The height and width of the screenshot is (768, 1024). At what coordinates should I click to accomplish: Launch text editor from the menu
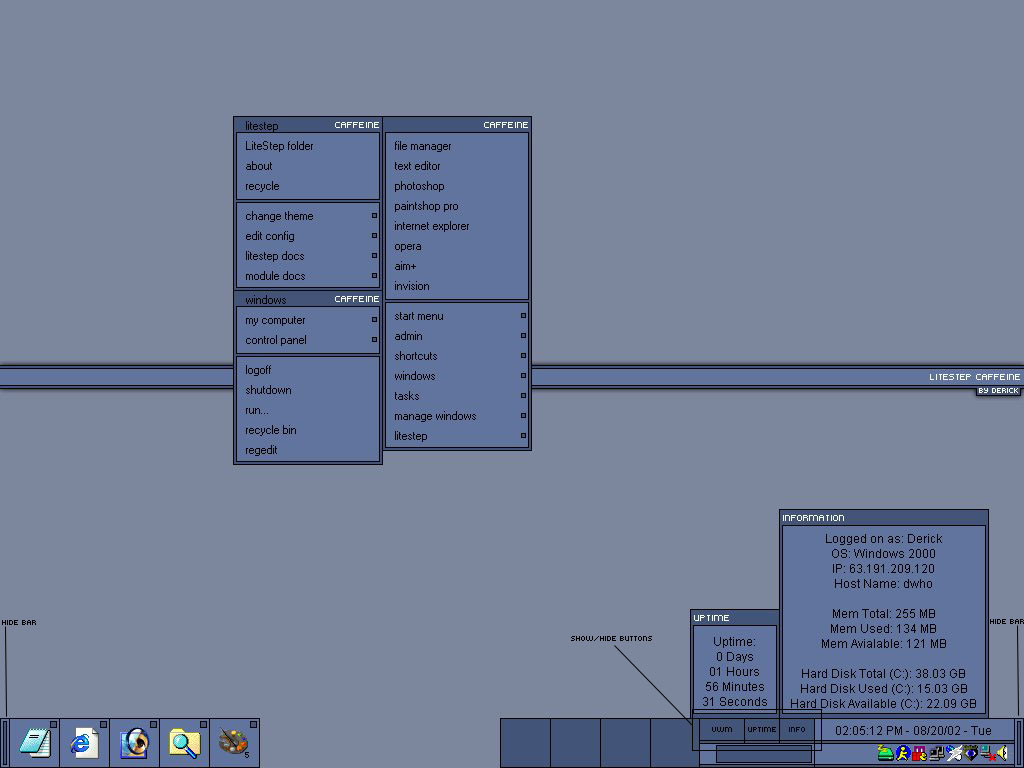coord(456,166)
